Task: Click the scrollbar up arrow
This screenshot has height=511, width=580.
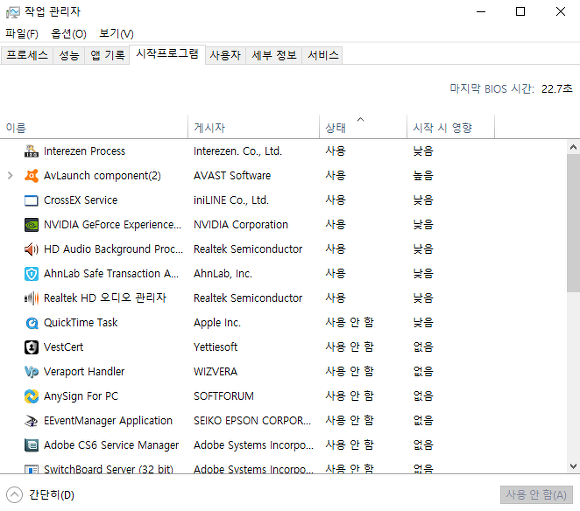Action: click(x=573, y=147)
